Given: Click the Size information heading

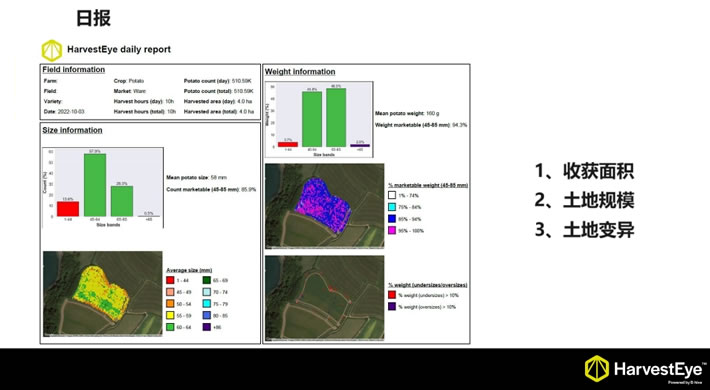Looking at the screenshot, I should tap(72, 130).
